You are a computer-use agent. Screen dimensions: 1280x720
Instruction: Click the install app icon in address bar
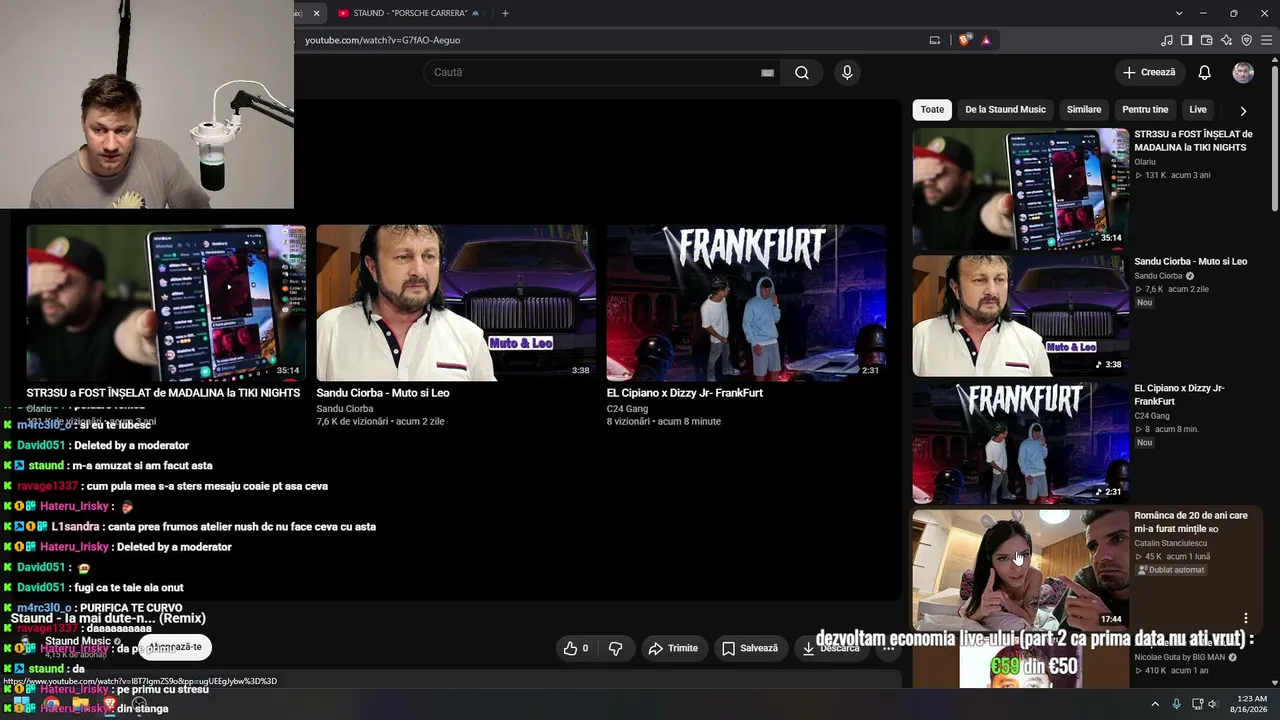[935, 40]
